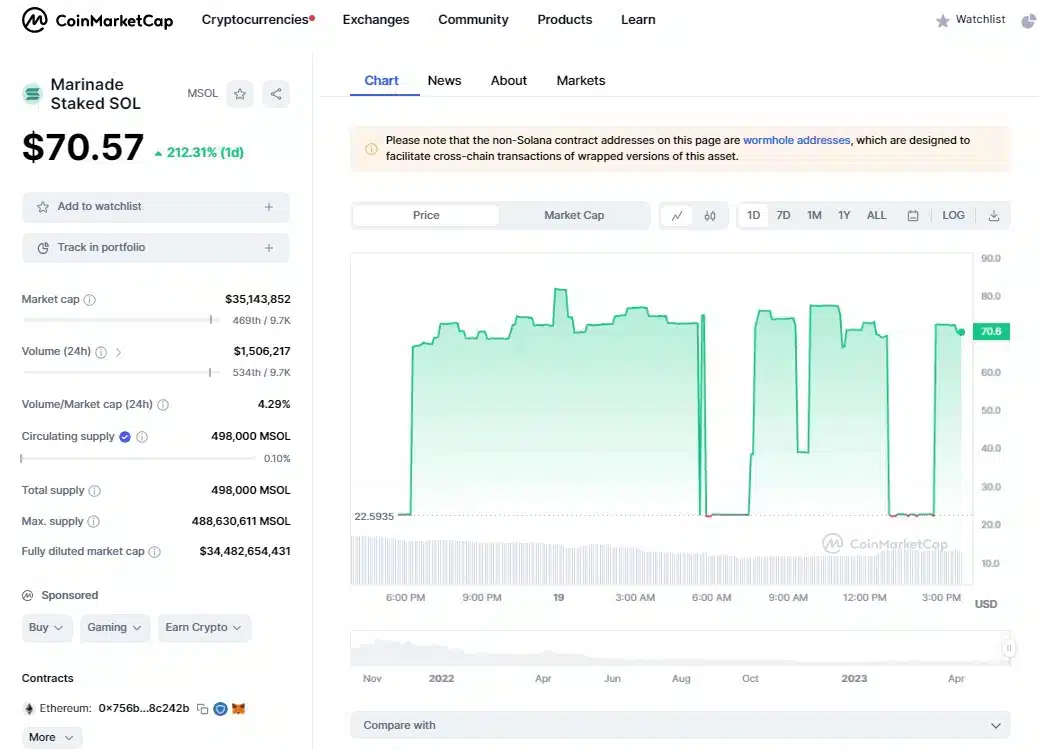The image size is (1039, 750).
Task: Click the plus icon on Track in portfolio
Action: click(268, 248)
